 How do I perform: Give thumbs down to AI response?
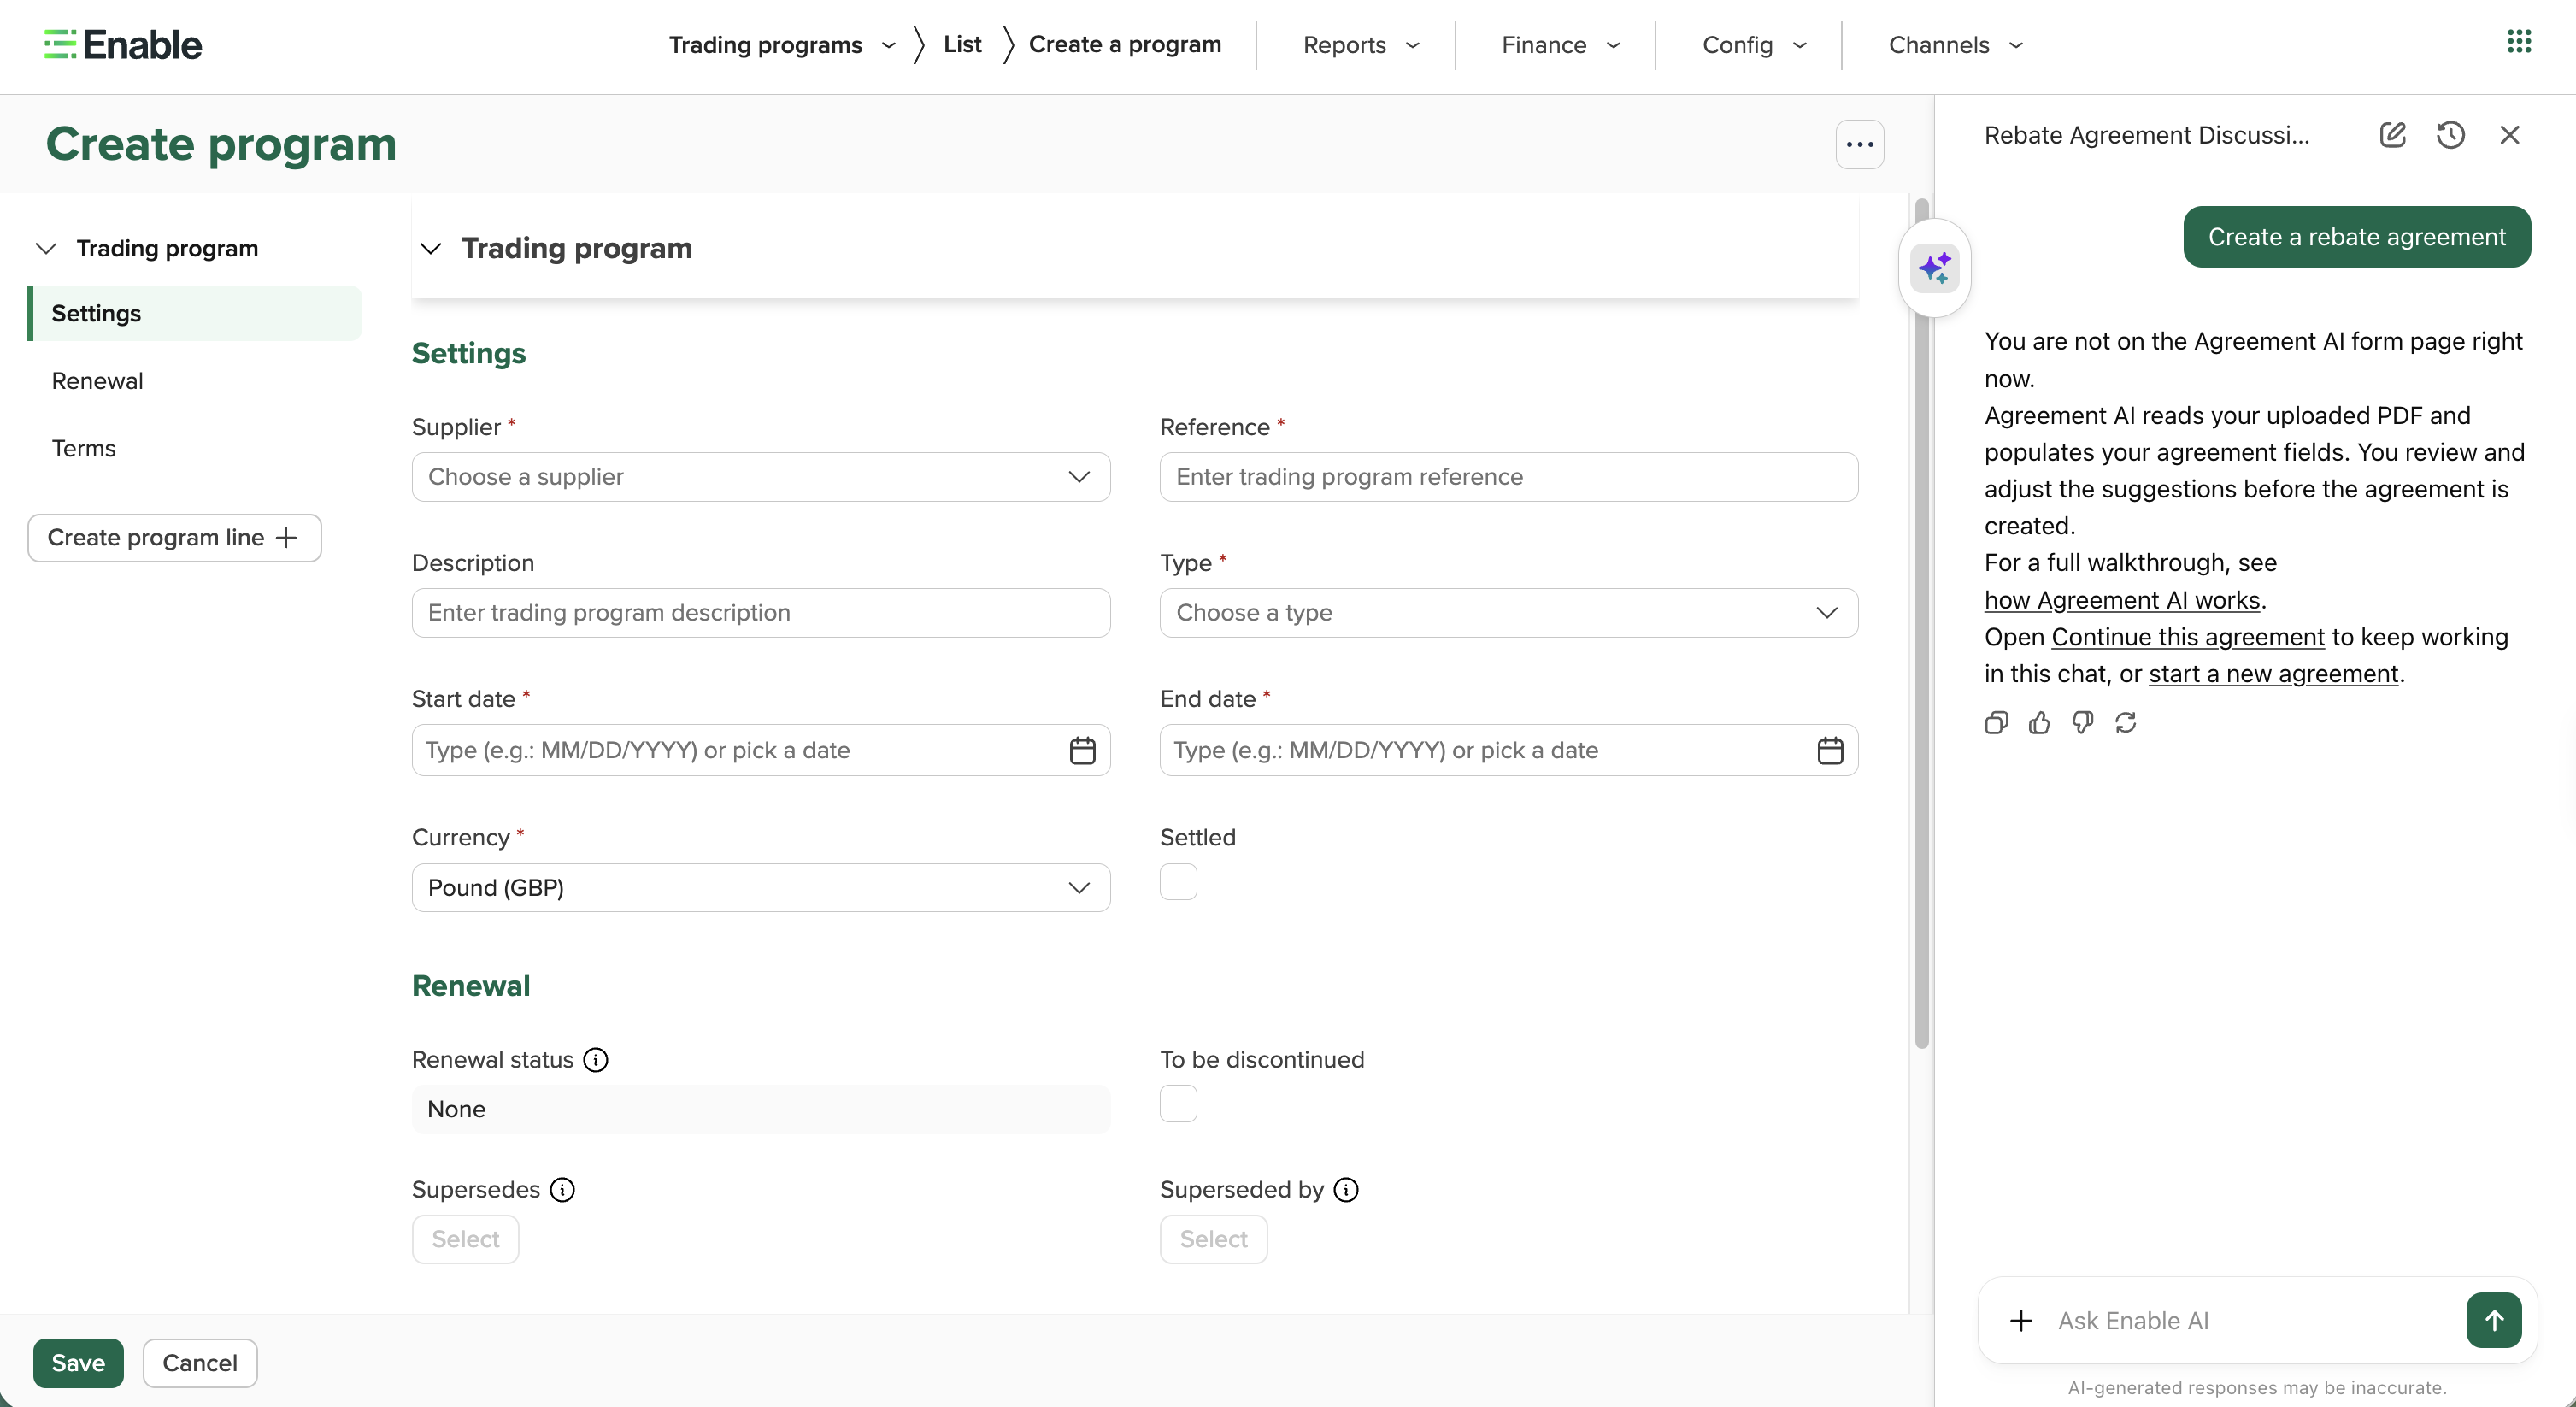(x=2082, y=723)
